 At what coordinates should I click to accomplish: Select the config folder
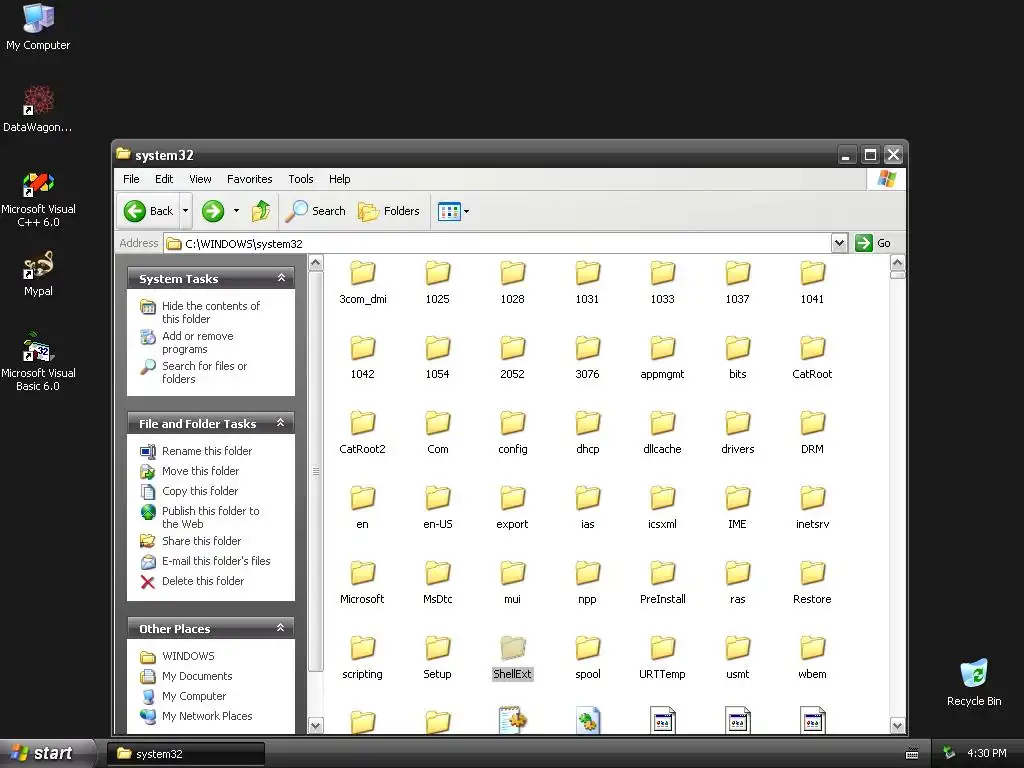point(513,433)
